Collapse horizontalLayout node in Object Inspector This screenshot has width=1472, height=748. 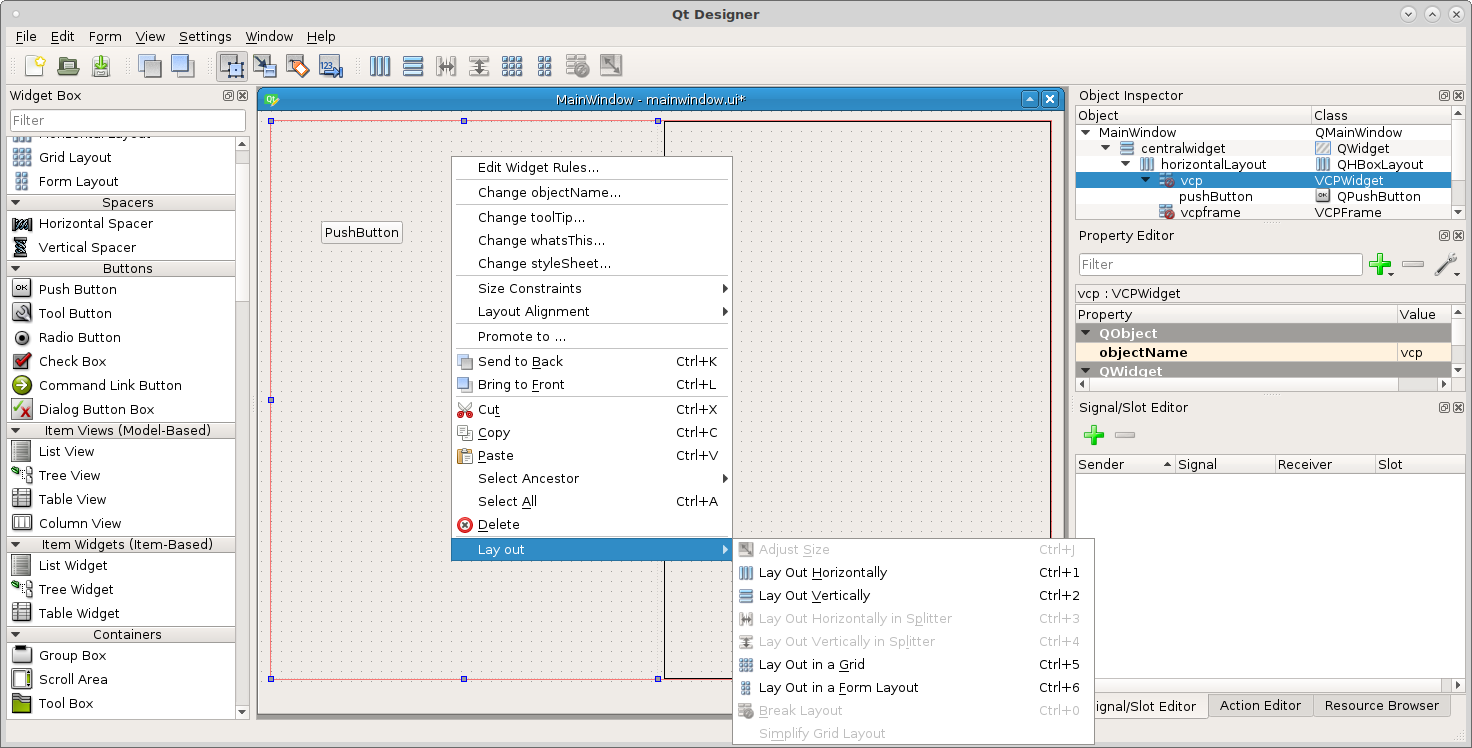point(1126,164)
